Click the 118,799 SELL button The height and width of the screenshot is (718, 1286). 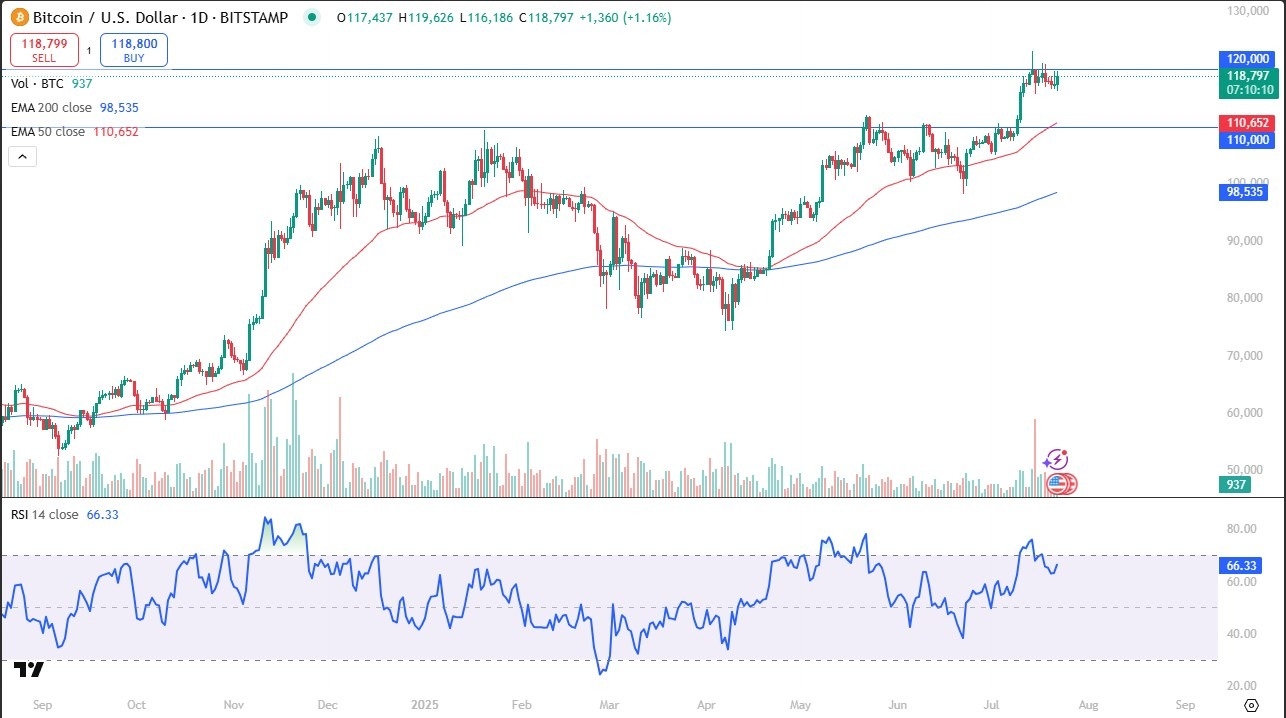(x=44, y=50)
